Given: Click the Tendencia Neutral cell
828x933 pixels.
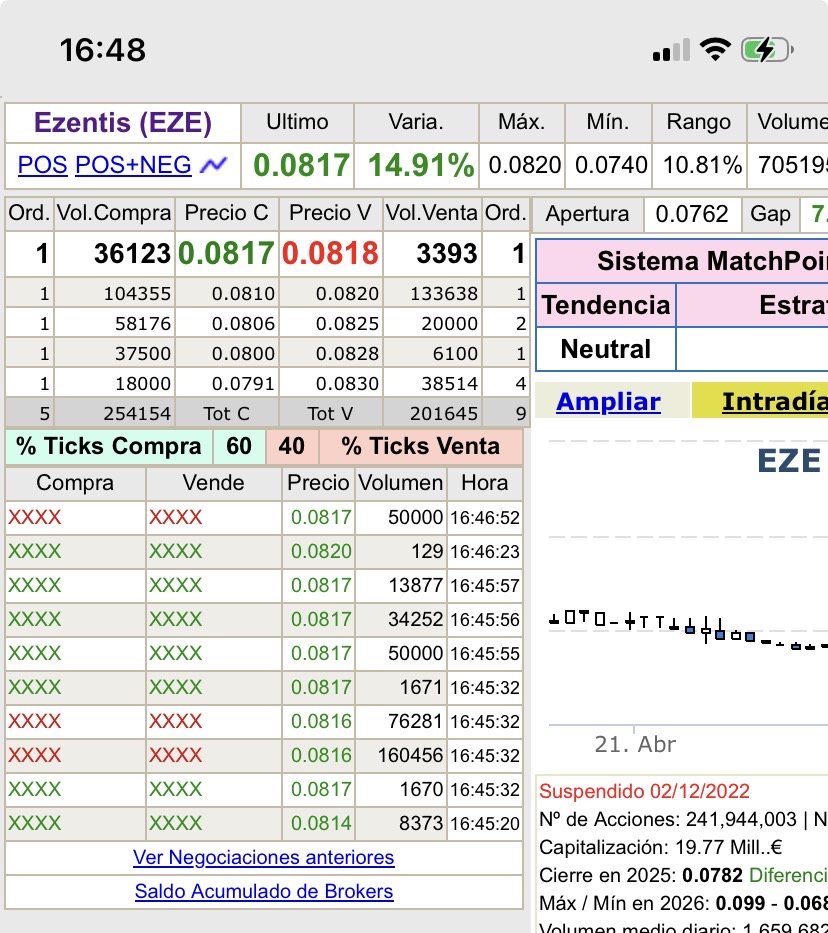Looking at the screenshot, I should click(x=605, y=349).
